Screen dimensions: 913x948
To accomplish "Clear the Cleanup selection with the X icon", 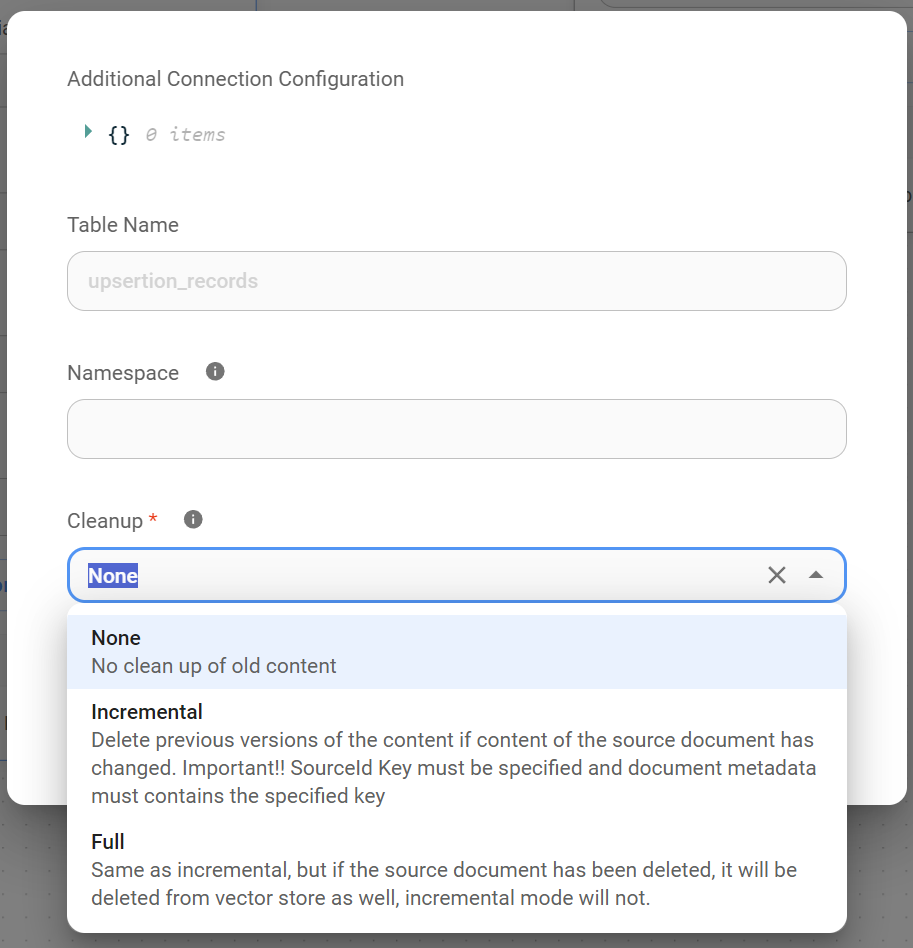I will pos(777,575).
